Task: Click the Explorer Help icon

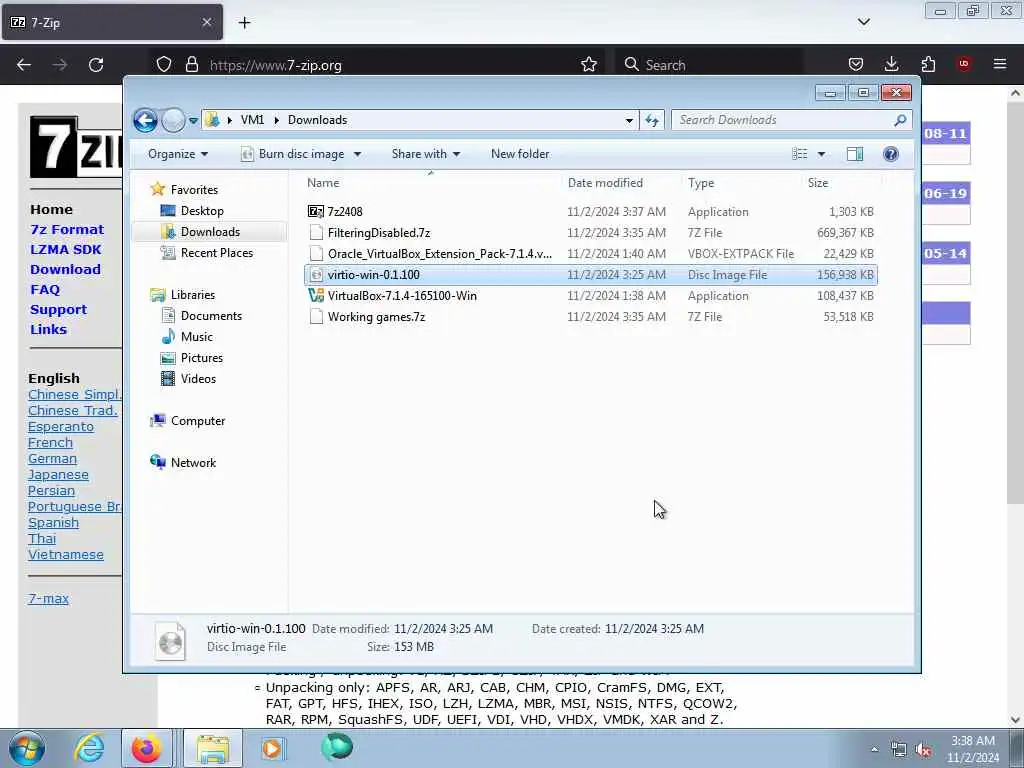Action: [x=891, y=154]
